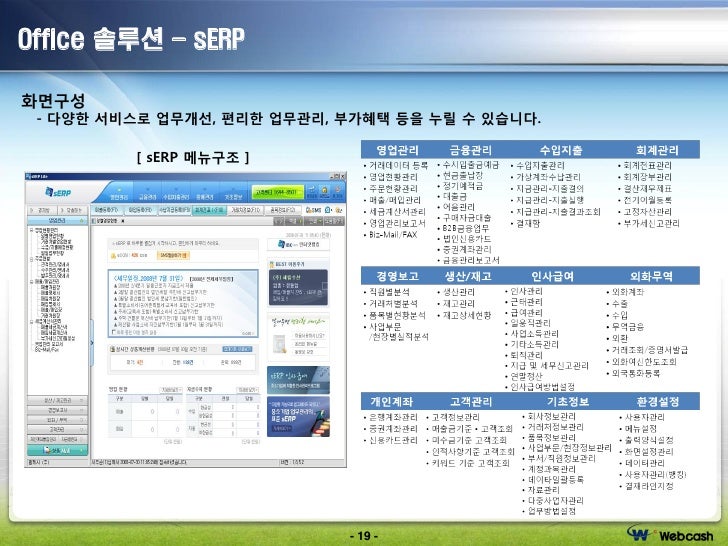Click the 회계관리 menu header on slide
728x546 pixels.
pos(657,150)
